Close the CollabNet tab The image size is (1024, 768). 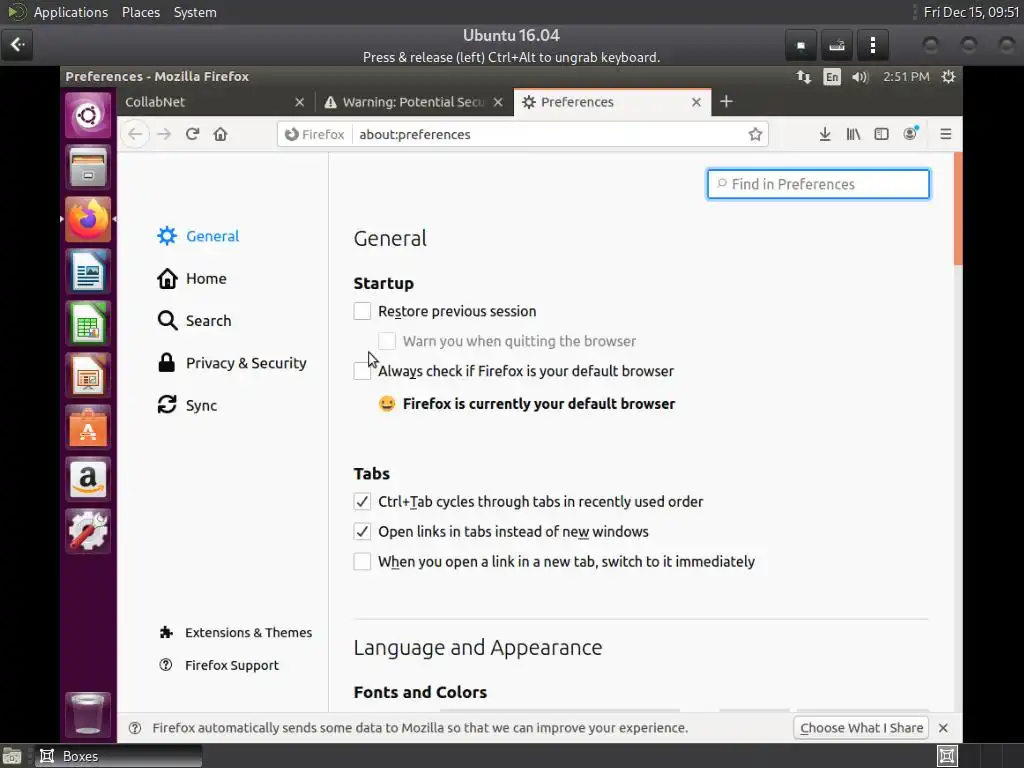click(300, 102)
